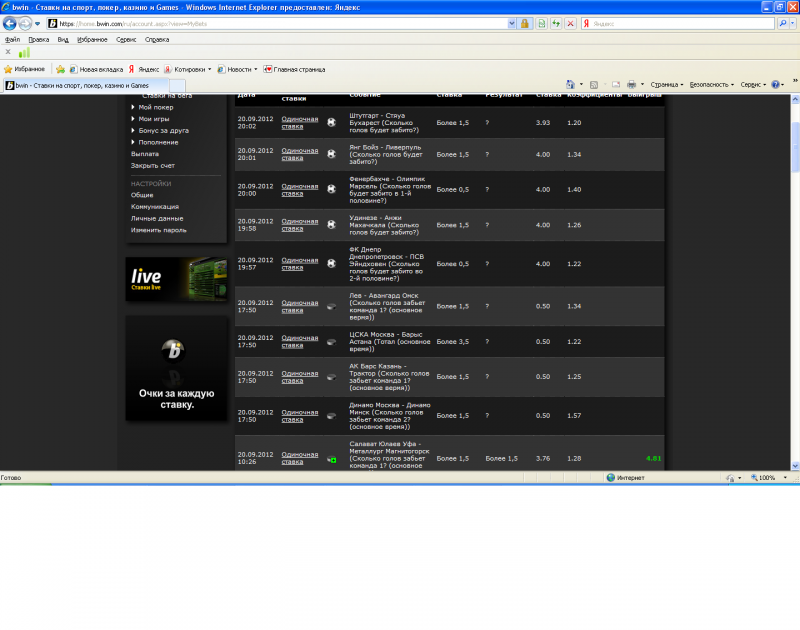
Task: Click the blue Help question mark icon
Action: (x=776, y=85)
